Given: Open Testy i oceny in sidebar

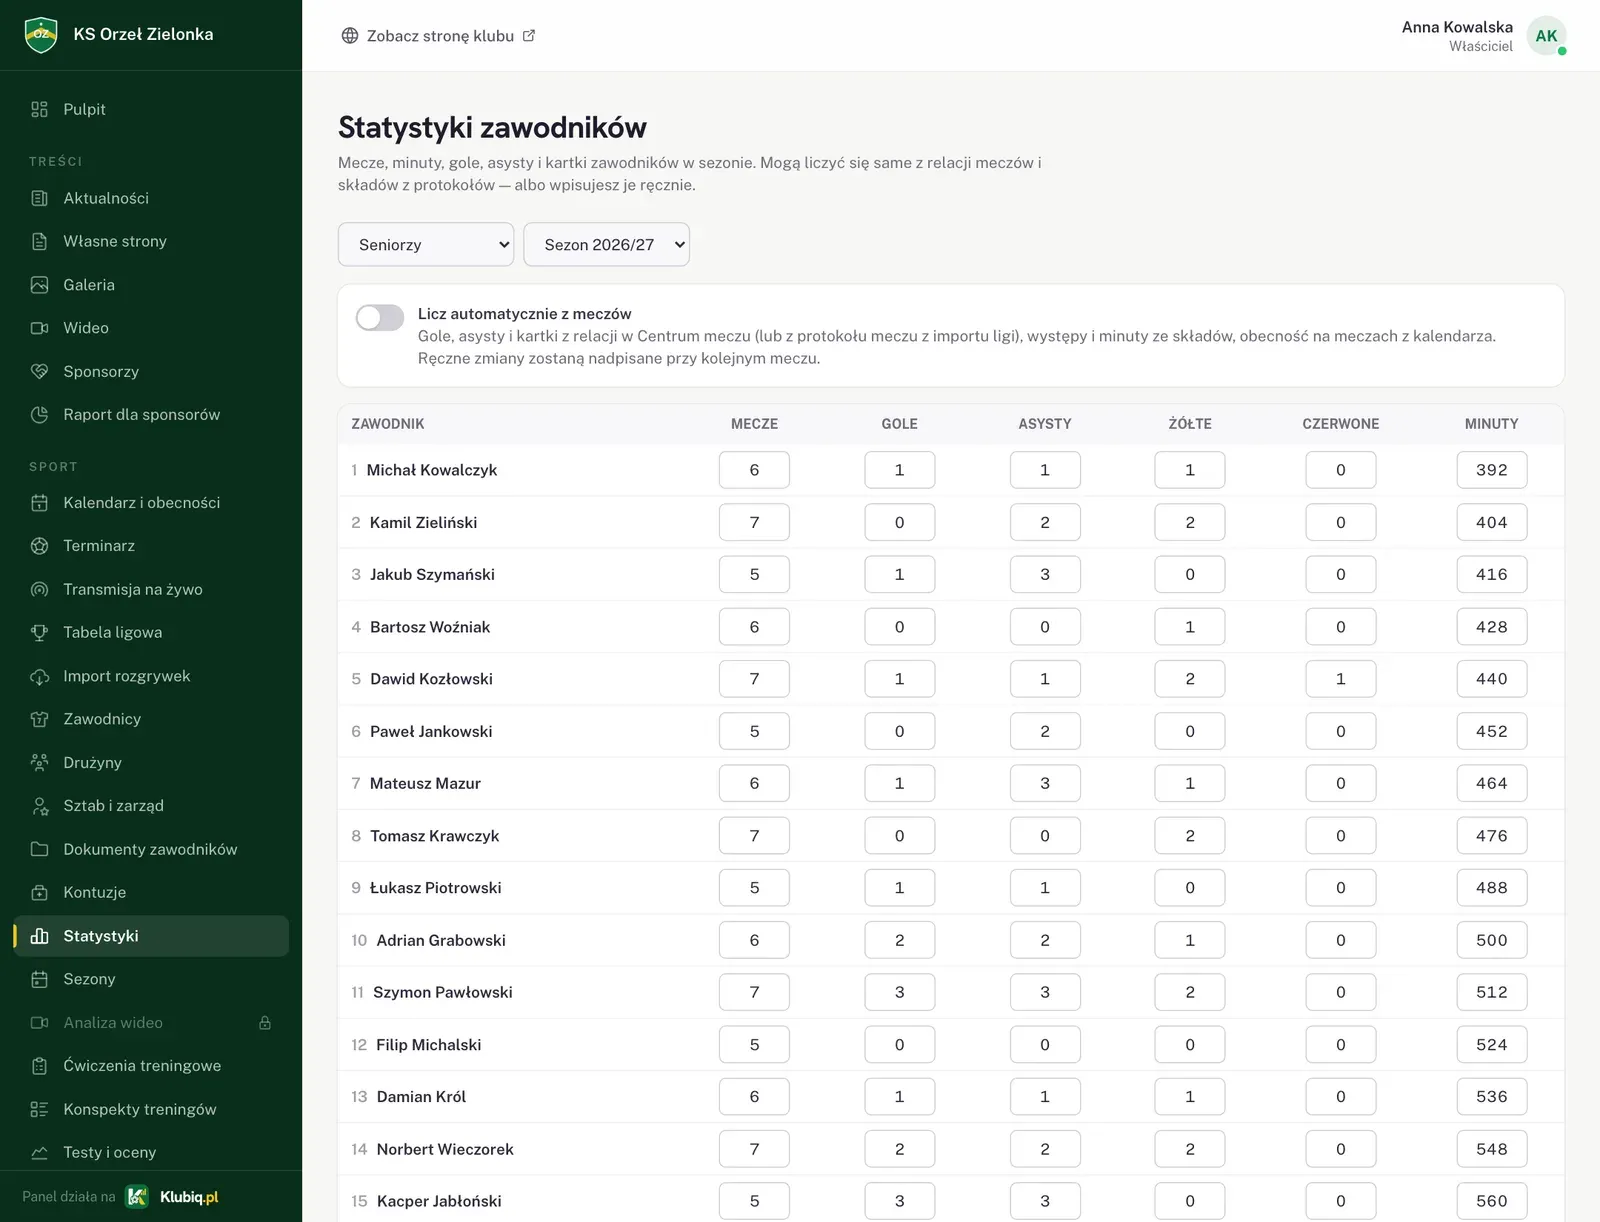Looking at the screenshot, I should tap(151, 1152).
